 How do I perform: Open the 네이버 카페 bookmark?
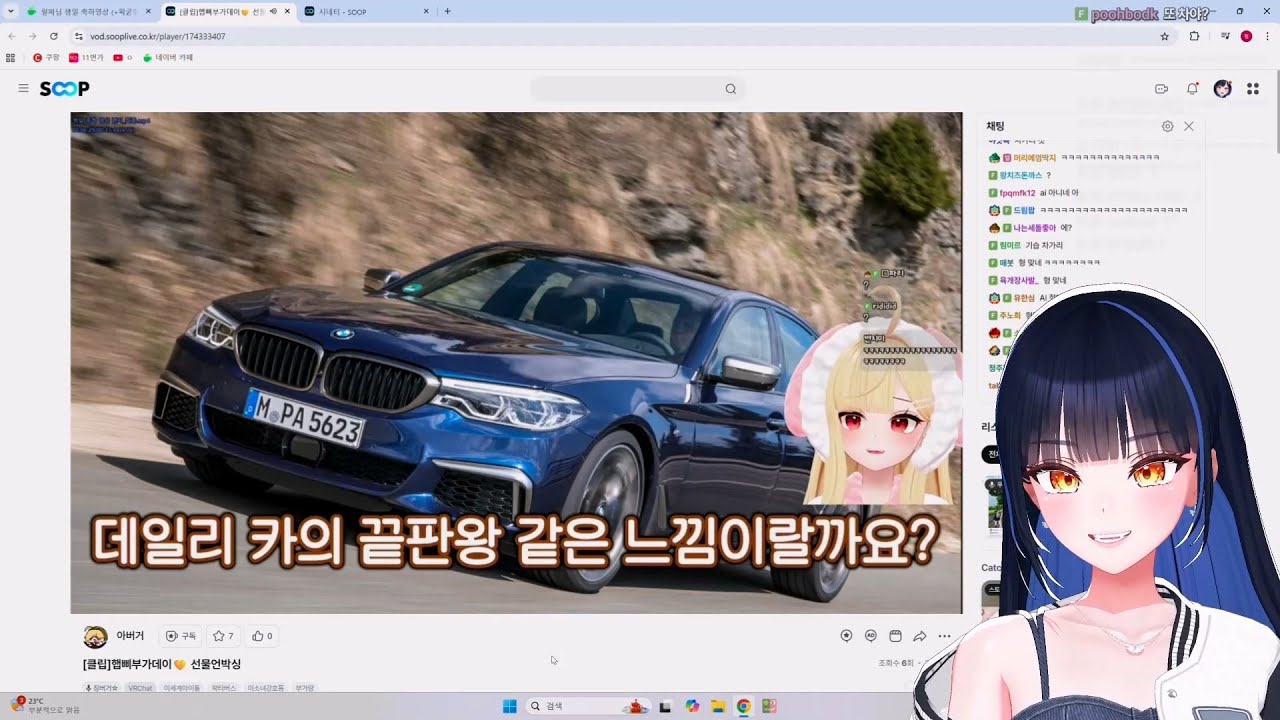167,58
